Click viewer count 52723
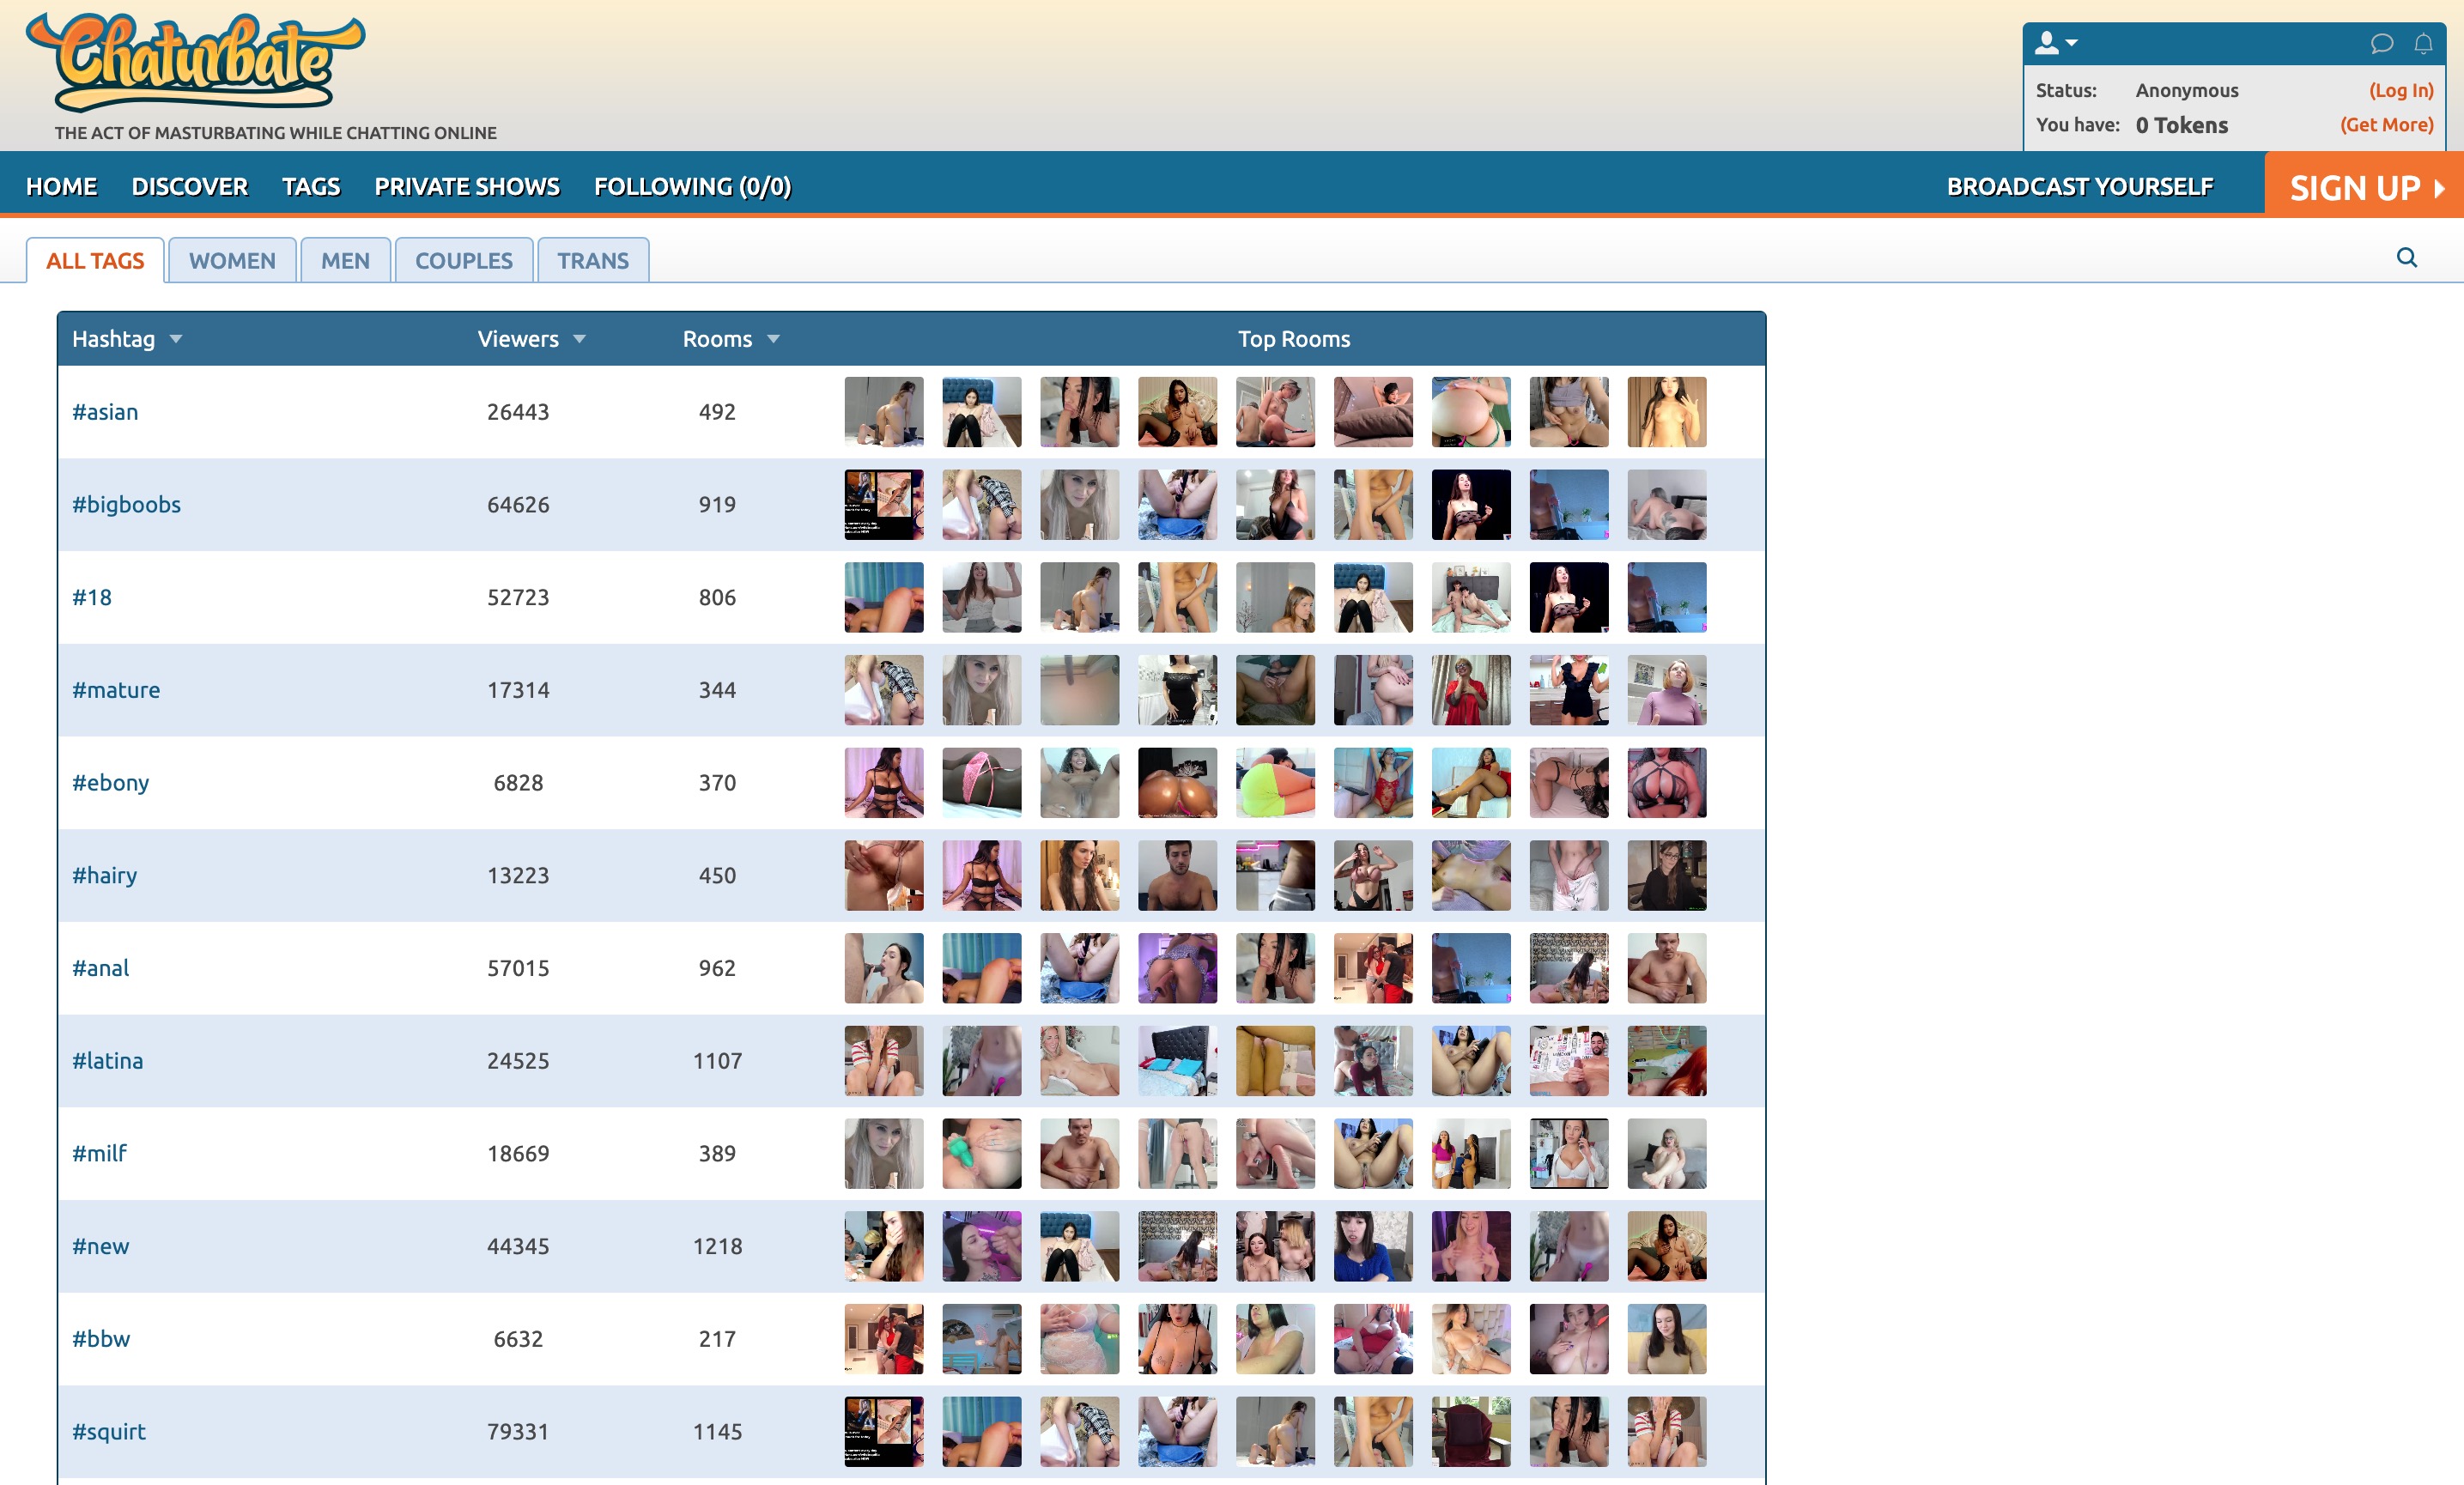The width and height of the screenshot is (2464, 1485). [518, 597]
